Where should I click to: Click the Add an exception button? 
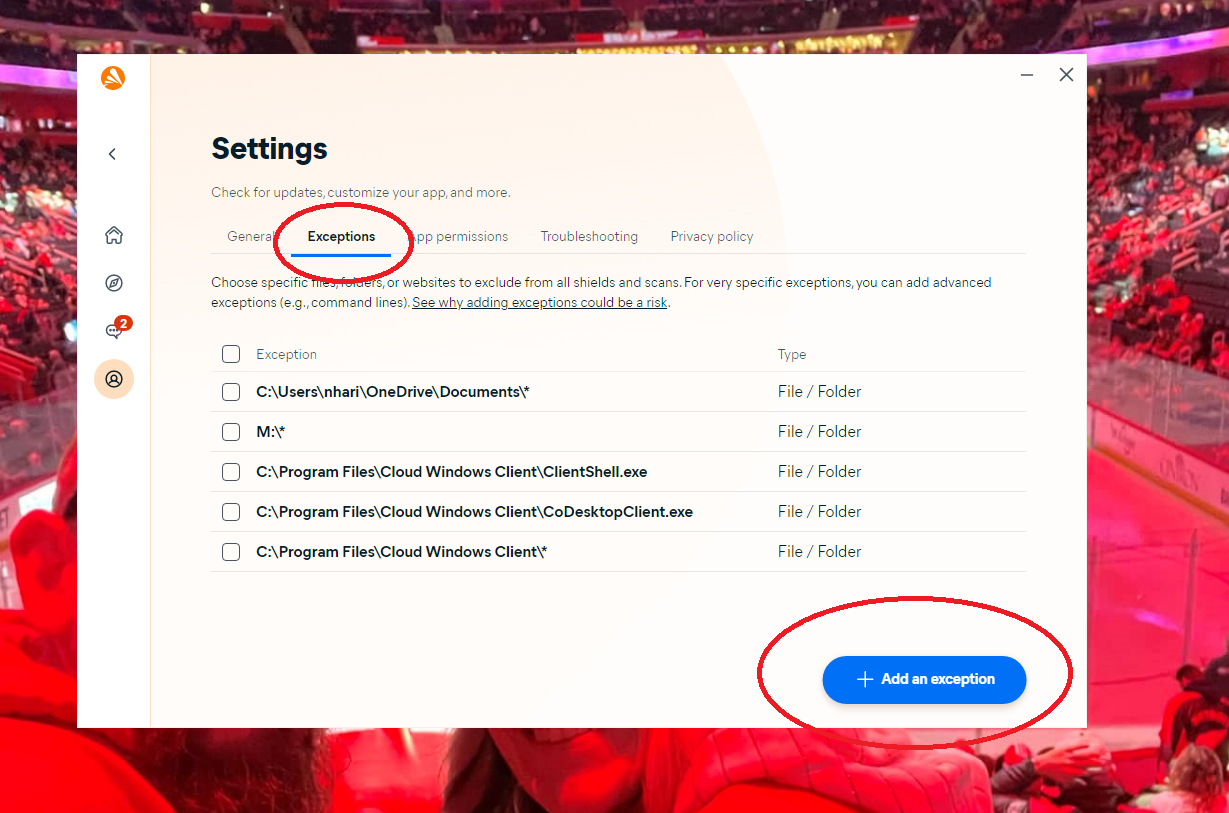(x=924, y=679)
